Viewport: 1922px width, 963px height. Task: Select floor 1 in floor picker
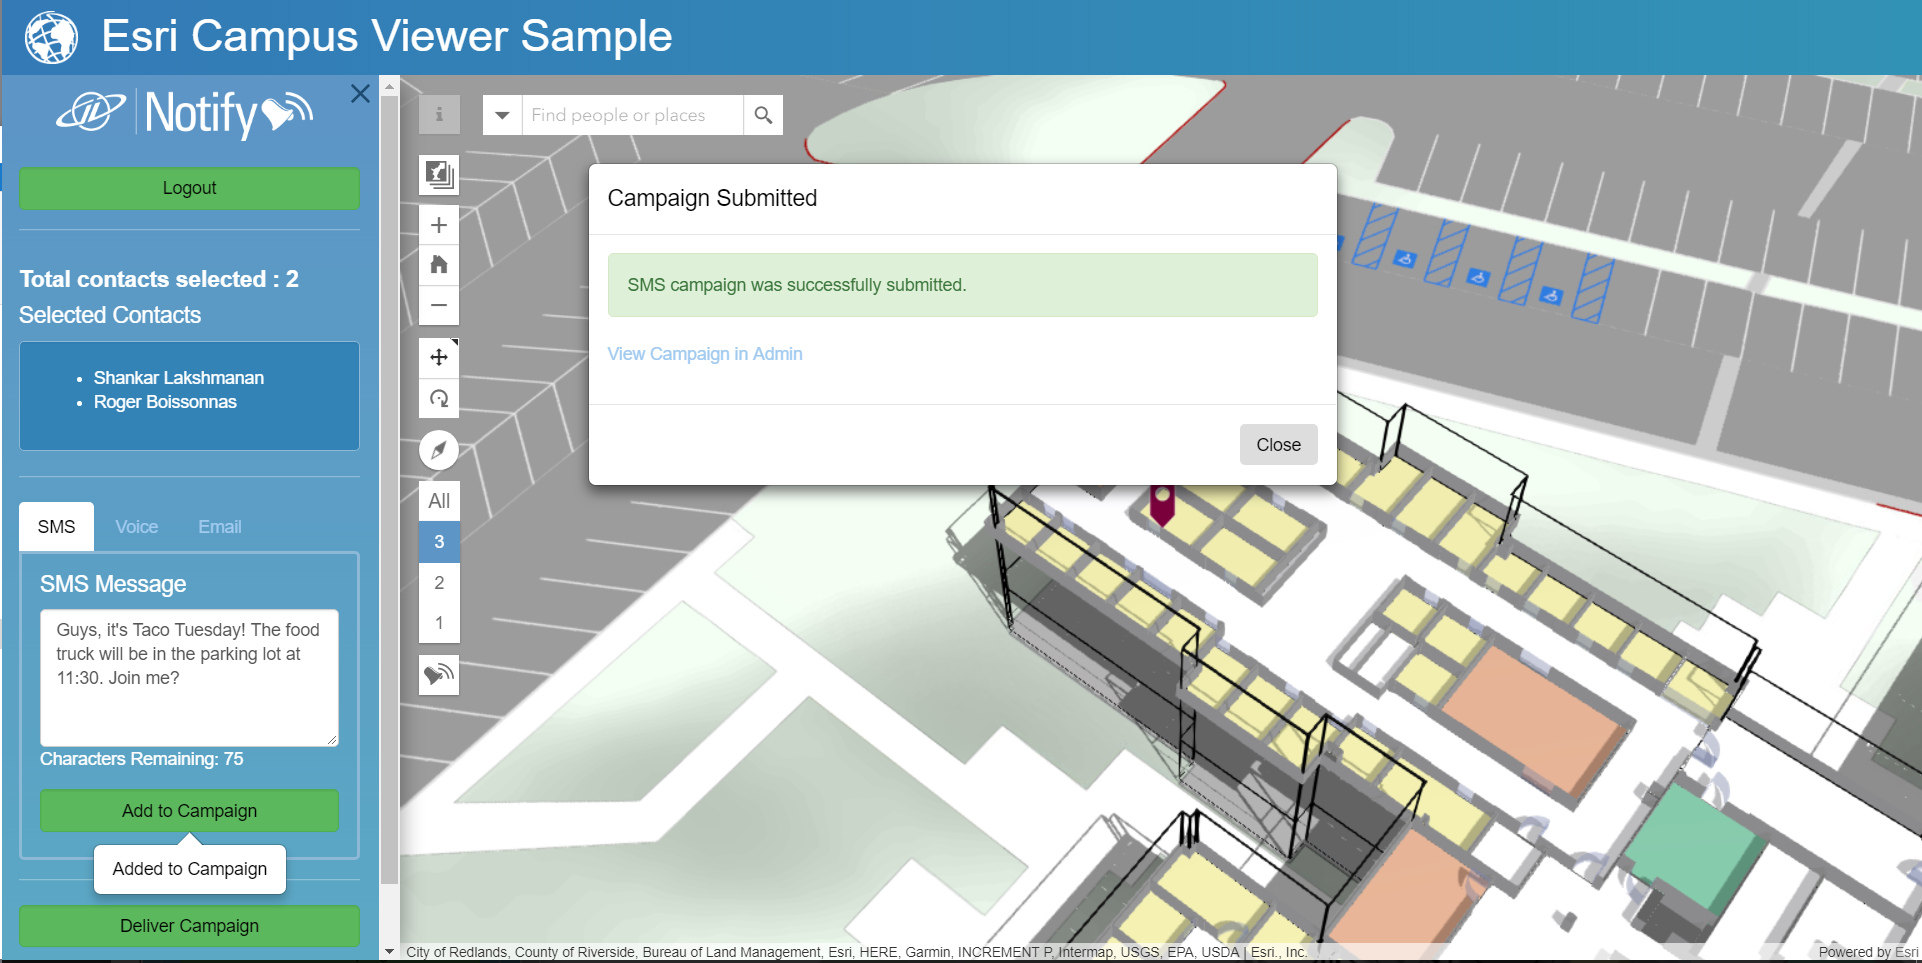point(439,623)
